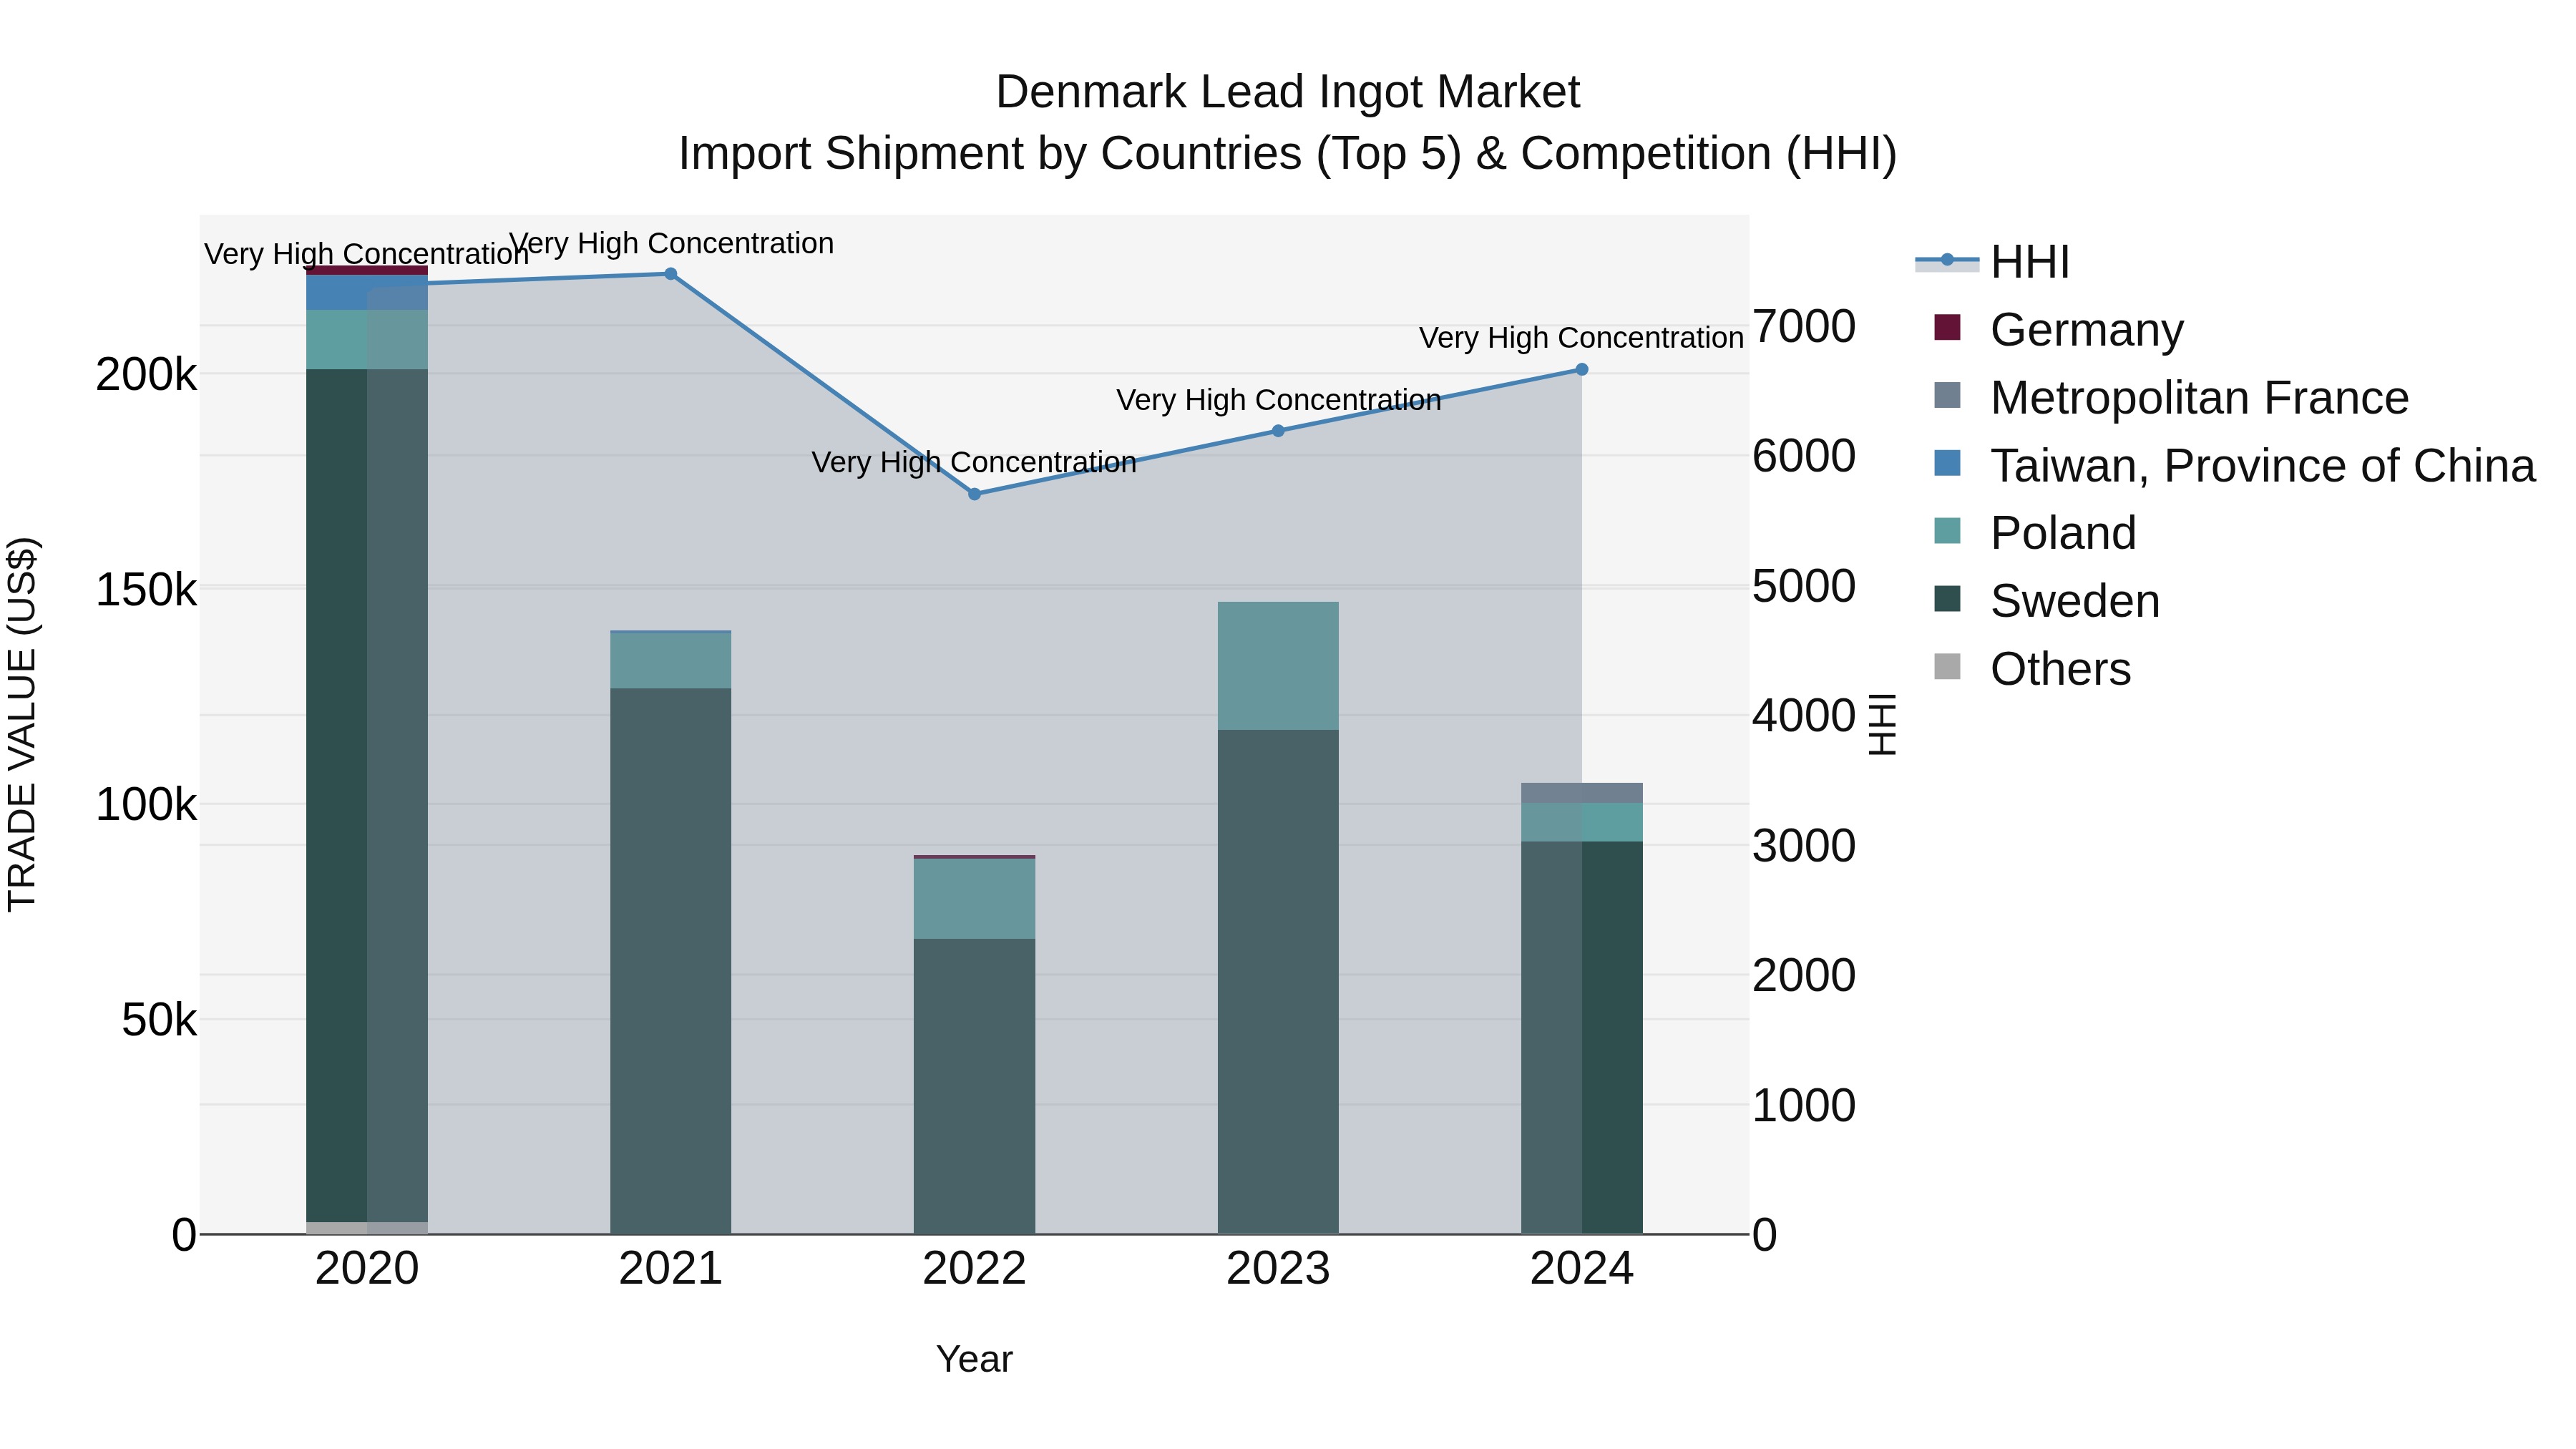Click the 2021 Very High Concentration annotation
Screen dimensions: 2576x1449
671,243
